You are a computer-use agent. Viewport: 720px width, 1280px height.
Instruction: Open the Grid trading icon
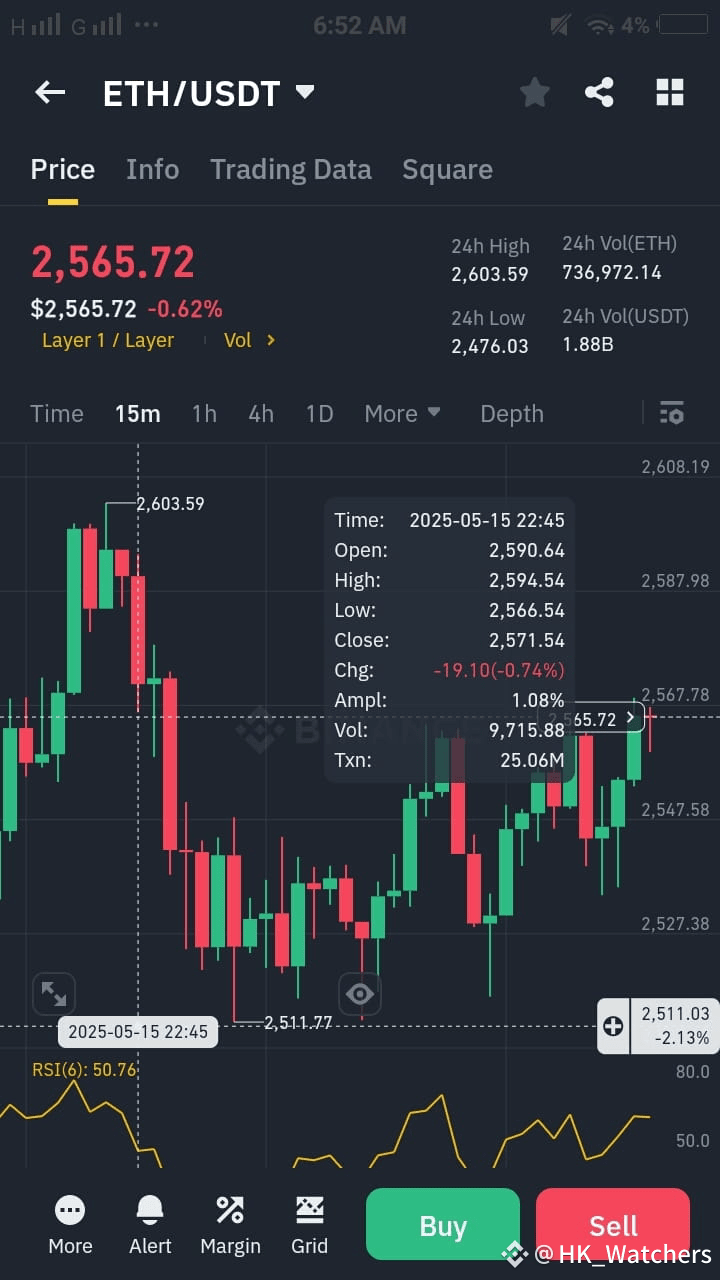click(309, 1222)
